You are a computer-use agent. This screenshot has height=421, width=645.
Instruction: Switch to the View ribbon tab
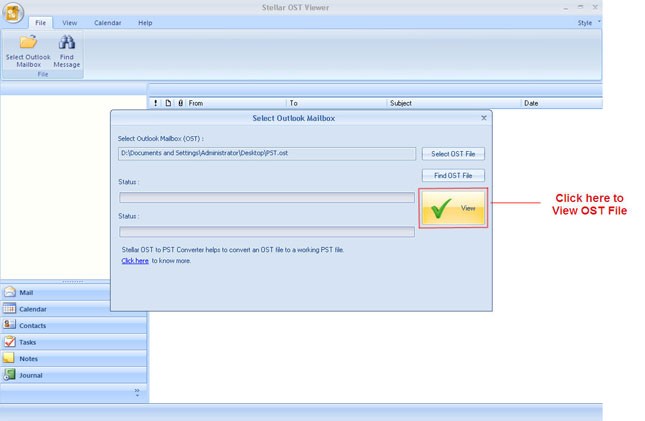[x=70, y=23]
